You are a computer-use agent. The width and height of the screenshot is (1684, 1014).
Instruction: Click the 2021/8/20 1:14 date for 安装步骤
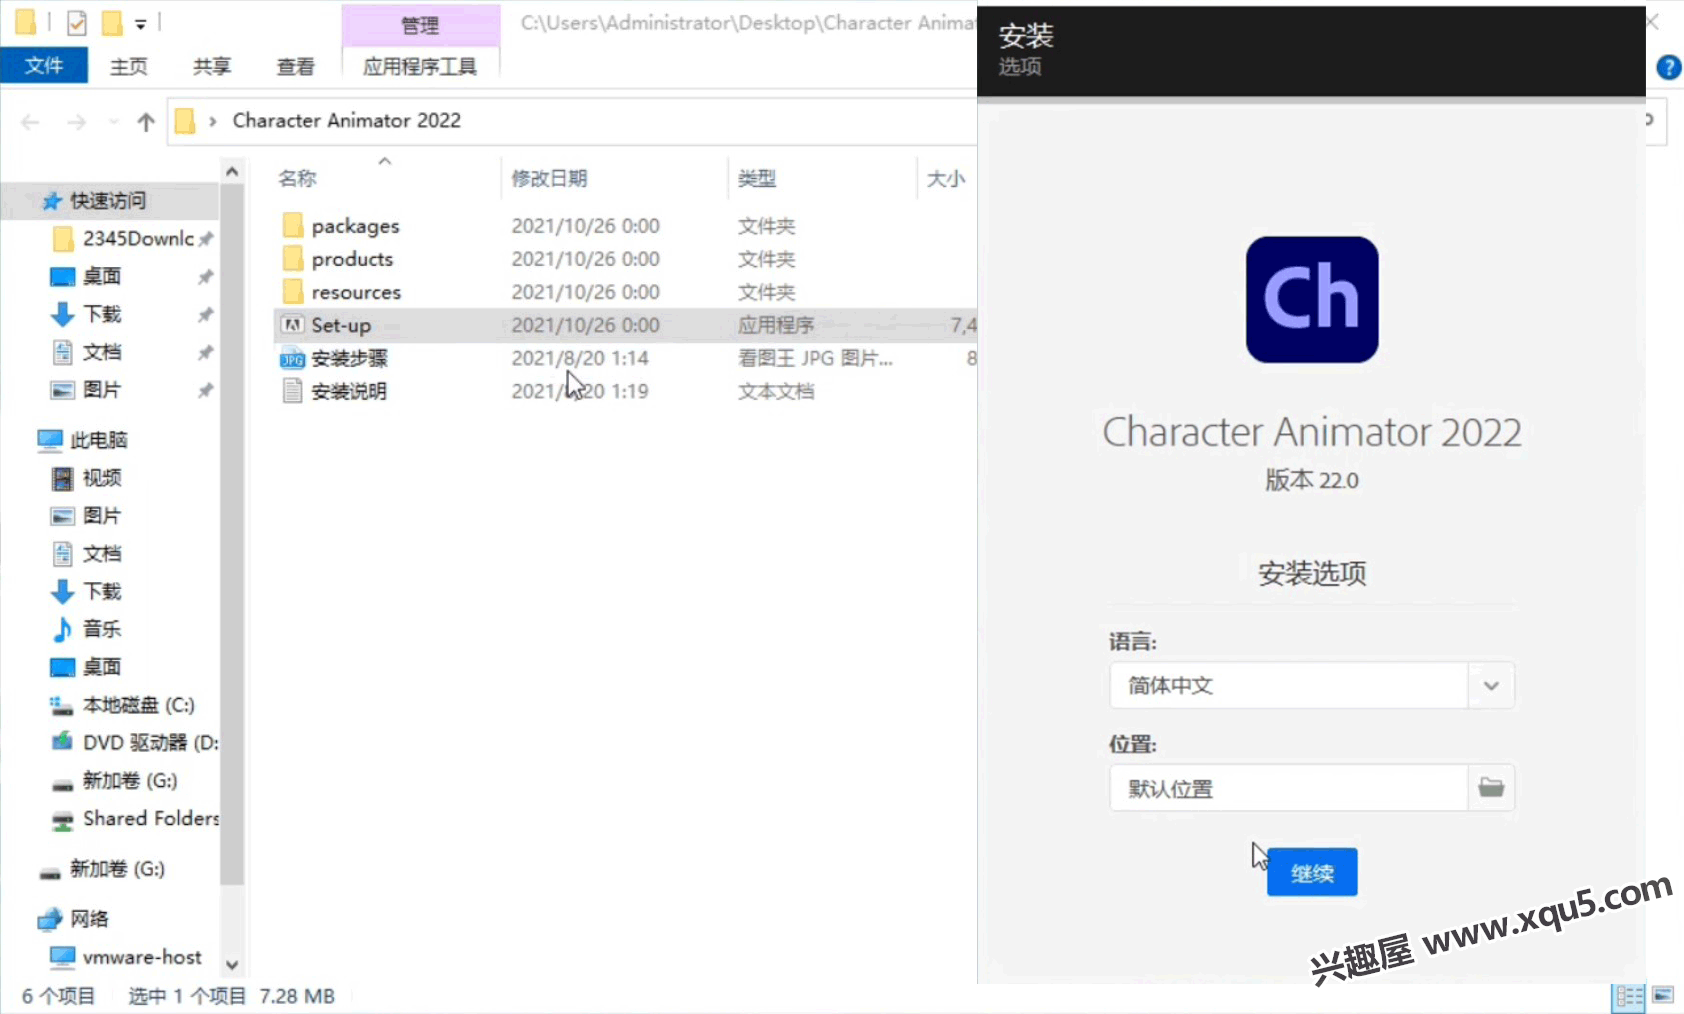580,358
